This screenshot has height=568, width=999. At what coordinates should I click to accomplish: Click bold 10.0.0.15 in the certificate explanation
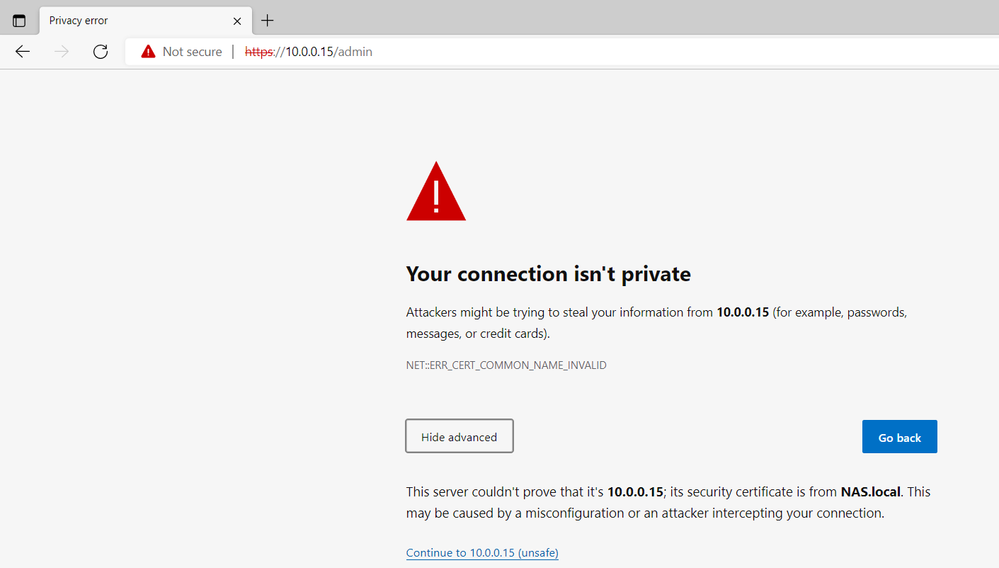coord(635,492)
